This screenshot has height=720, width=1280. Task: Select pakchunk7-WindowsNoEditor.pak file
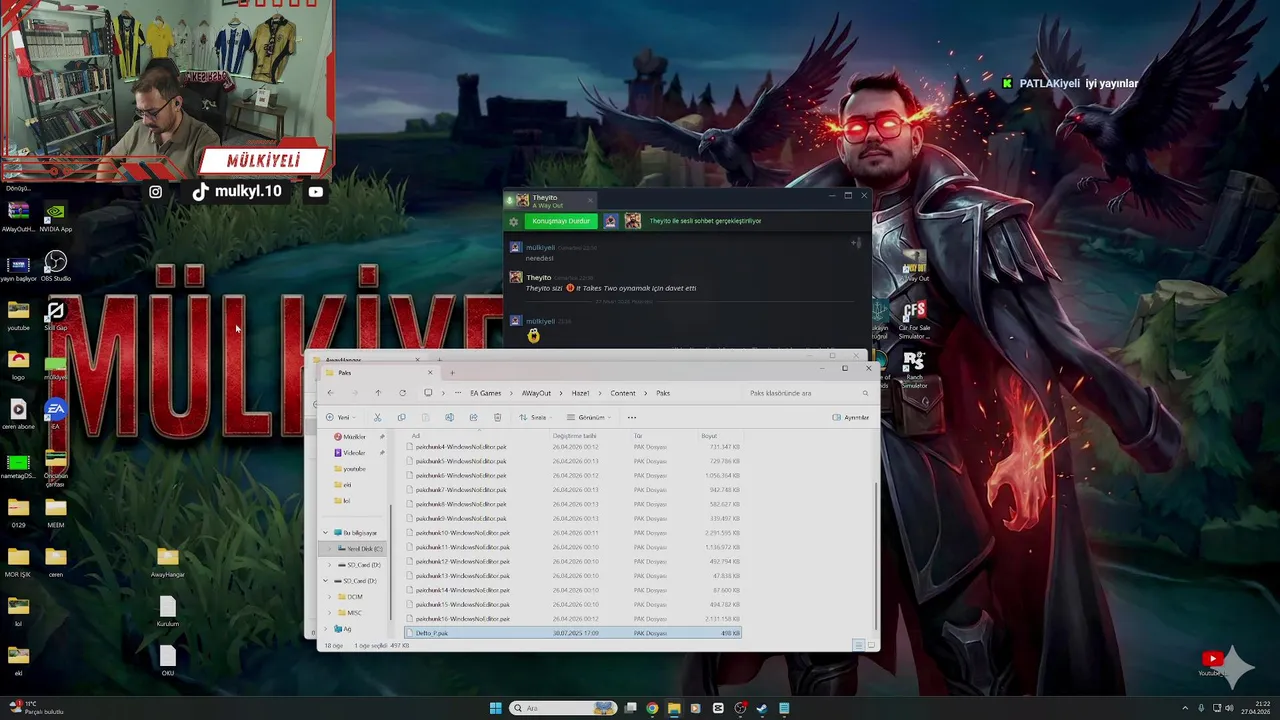(x=573, y=490)
